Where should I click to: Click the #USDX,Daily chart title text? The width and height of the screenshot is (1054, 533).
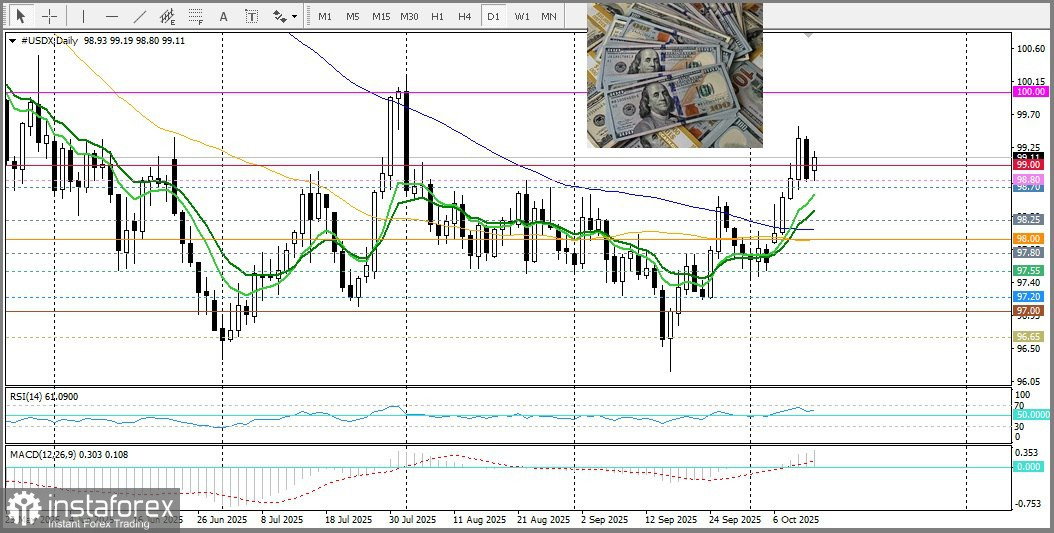[50, 41]
